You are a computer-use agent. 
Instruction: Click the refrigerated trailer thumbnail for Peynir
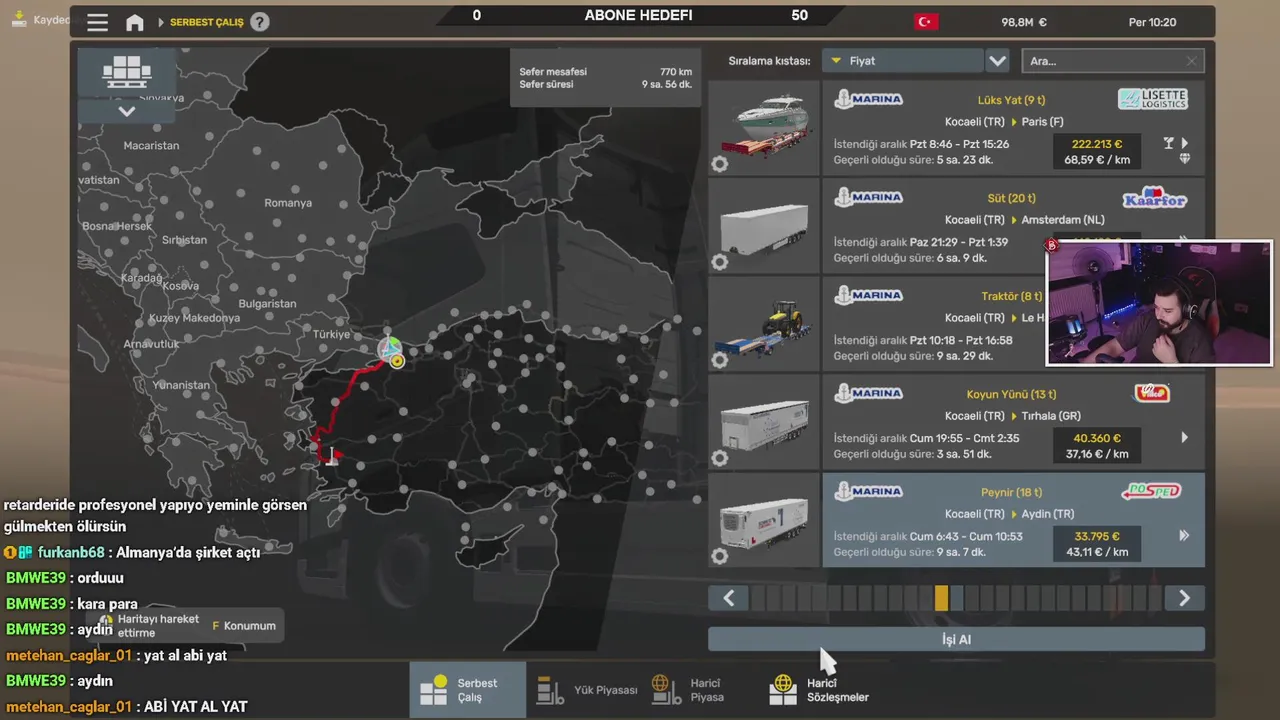point(764,520)
